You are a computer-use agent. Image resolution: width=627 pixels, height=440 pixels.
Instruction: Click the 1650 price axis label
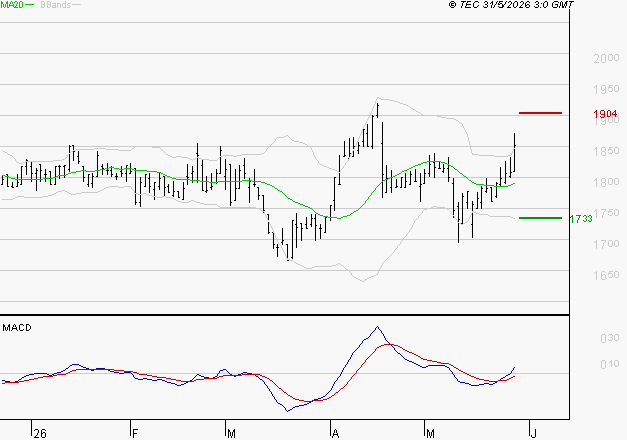606,275
